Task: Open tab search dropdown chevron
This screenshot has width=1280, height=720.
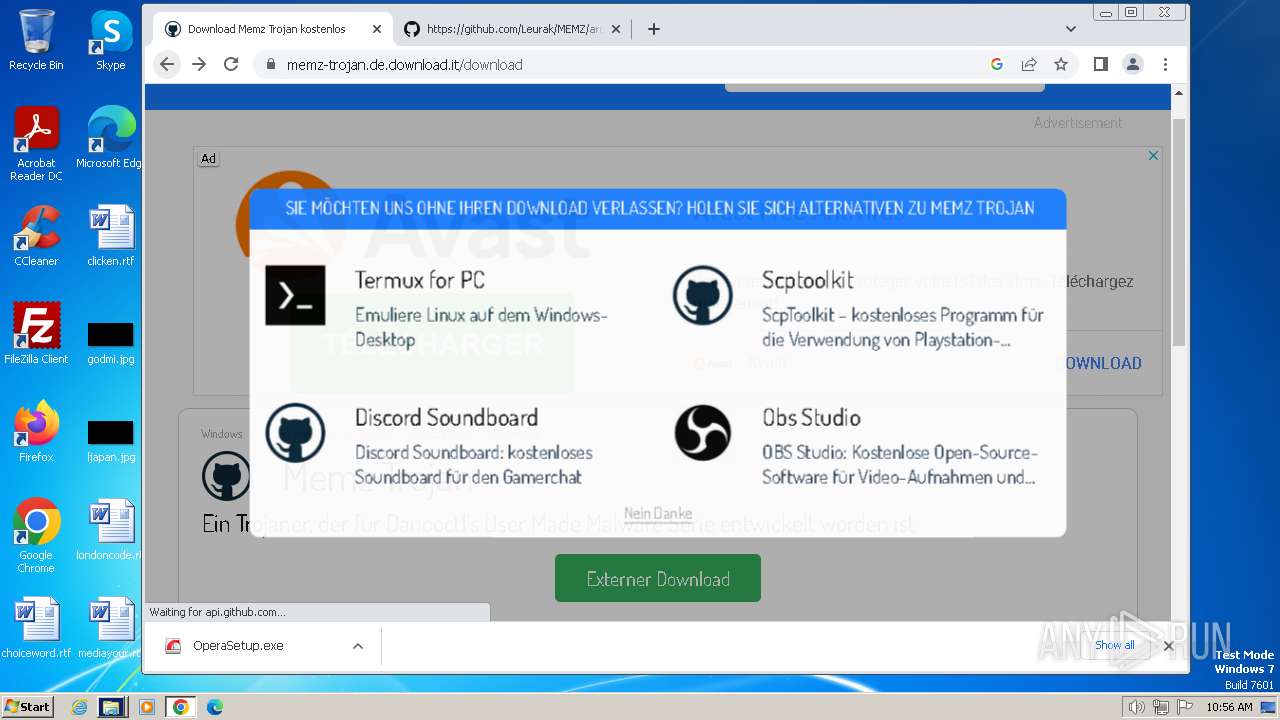Action: [x=1071, y=29]
